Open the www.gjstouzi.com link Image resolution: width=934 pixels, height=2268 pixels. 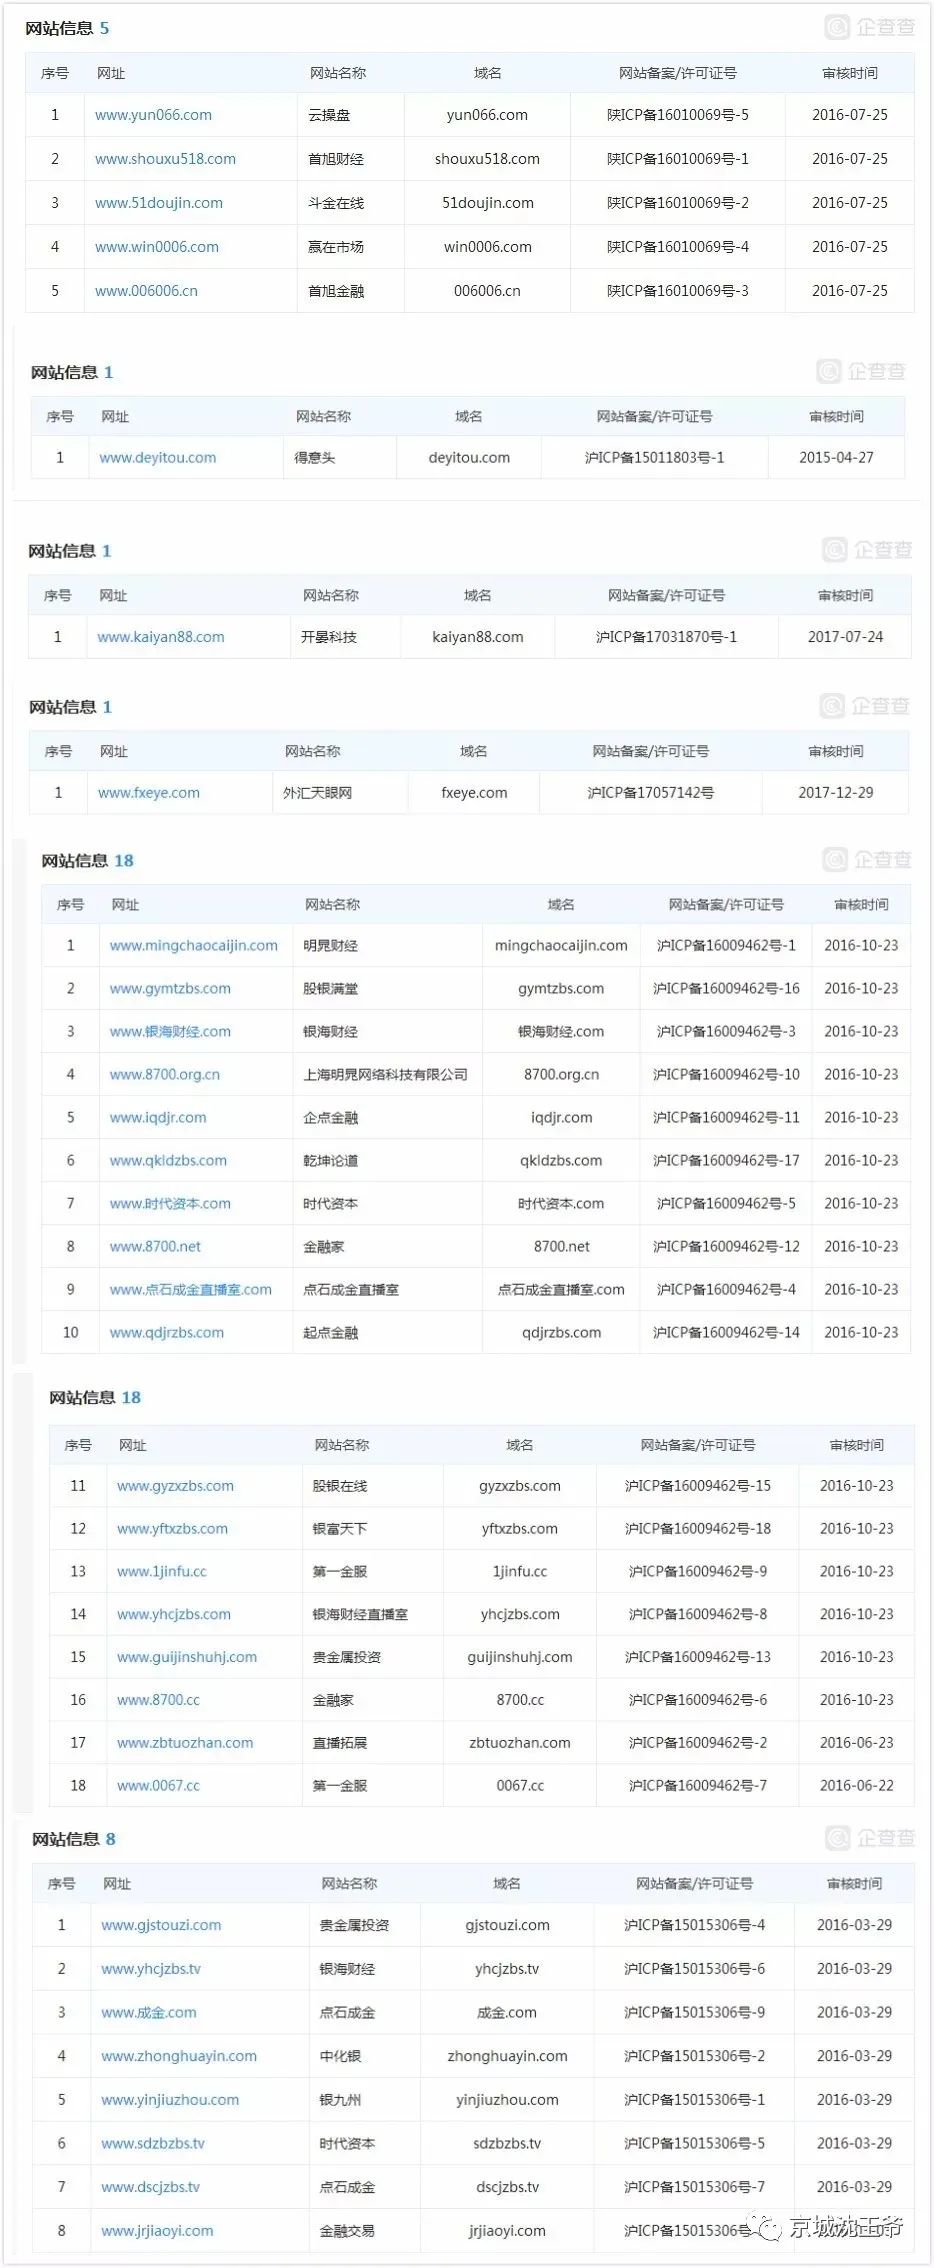(161, 1925)
